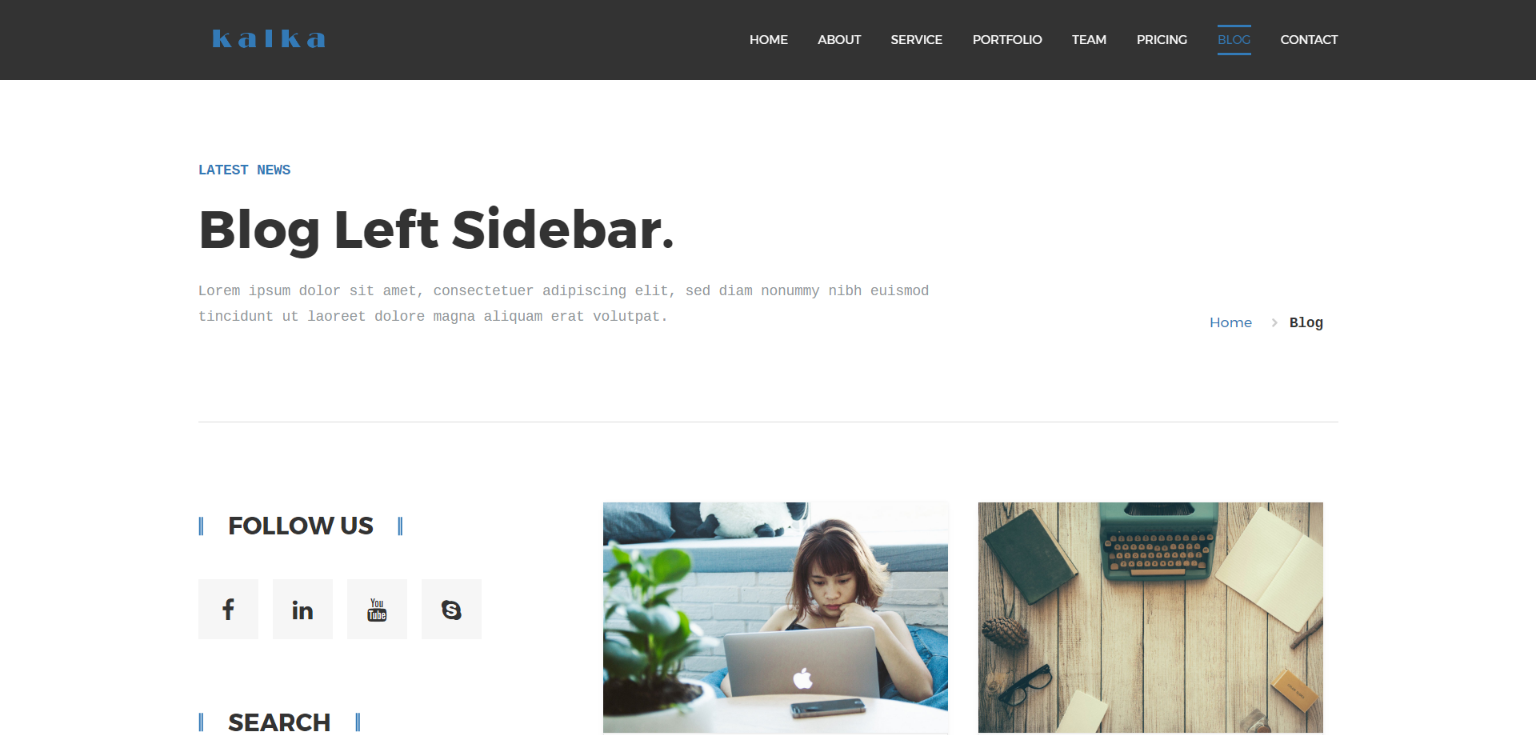
Task: Open the PRICING menu item
Action: (x=1162, y=40)
